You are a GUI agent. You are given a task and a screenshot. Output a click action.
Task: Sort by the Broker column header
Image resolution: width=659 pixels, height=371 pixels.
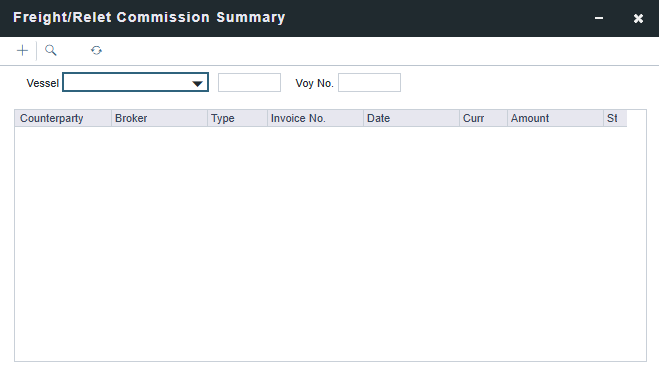pyautogui.click(x=159, y=118)
